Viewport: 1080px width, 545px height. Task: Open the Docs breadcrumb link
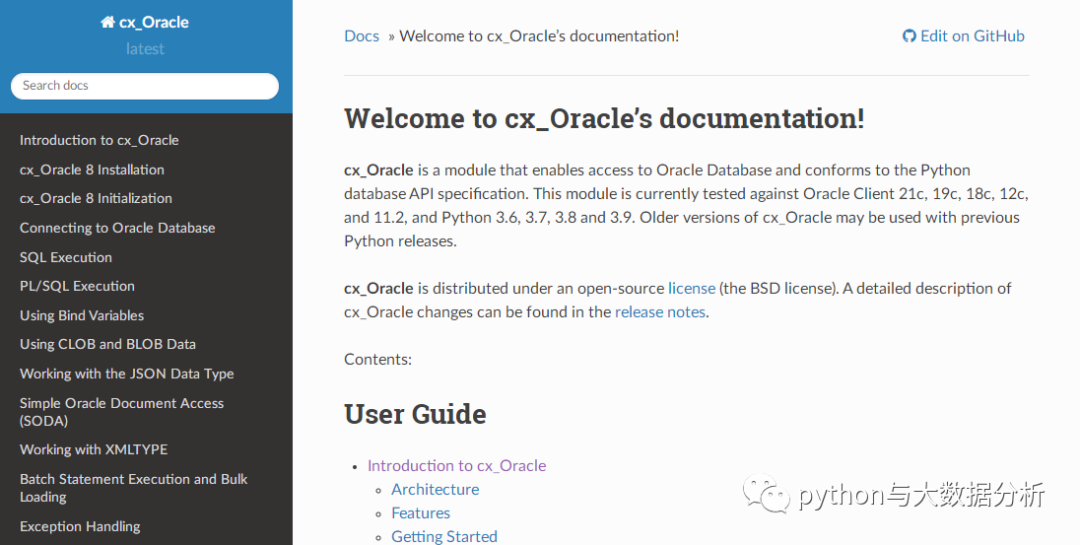[362, 36]
